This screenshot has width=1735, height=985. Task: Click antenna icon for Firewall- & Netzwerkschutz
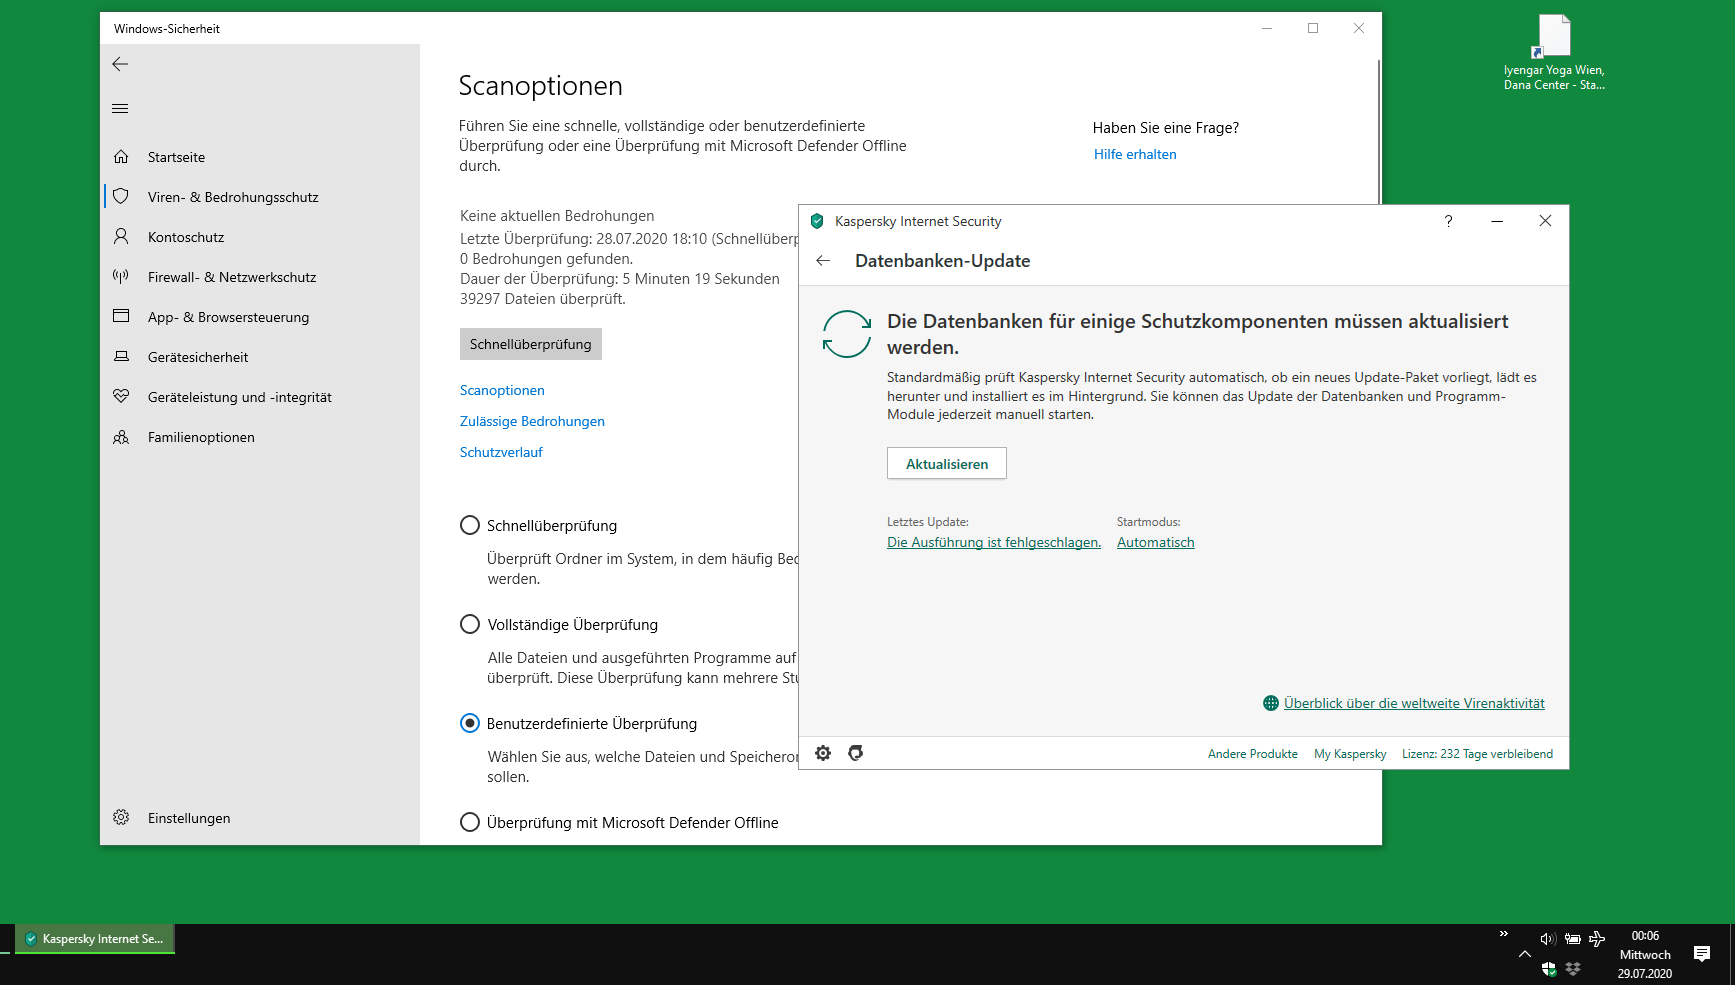tap(121, 277)
